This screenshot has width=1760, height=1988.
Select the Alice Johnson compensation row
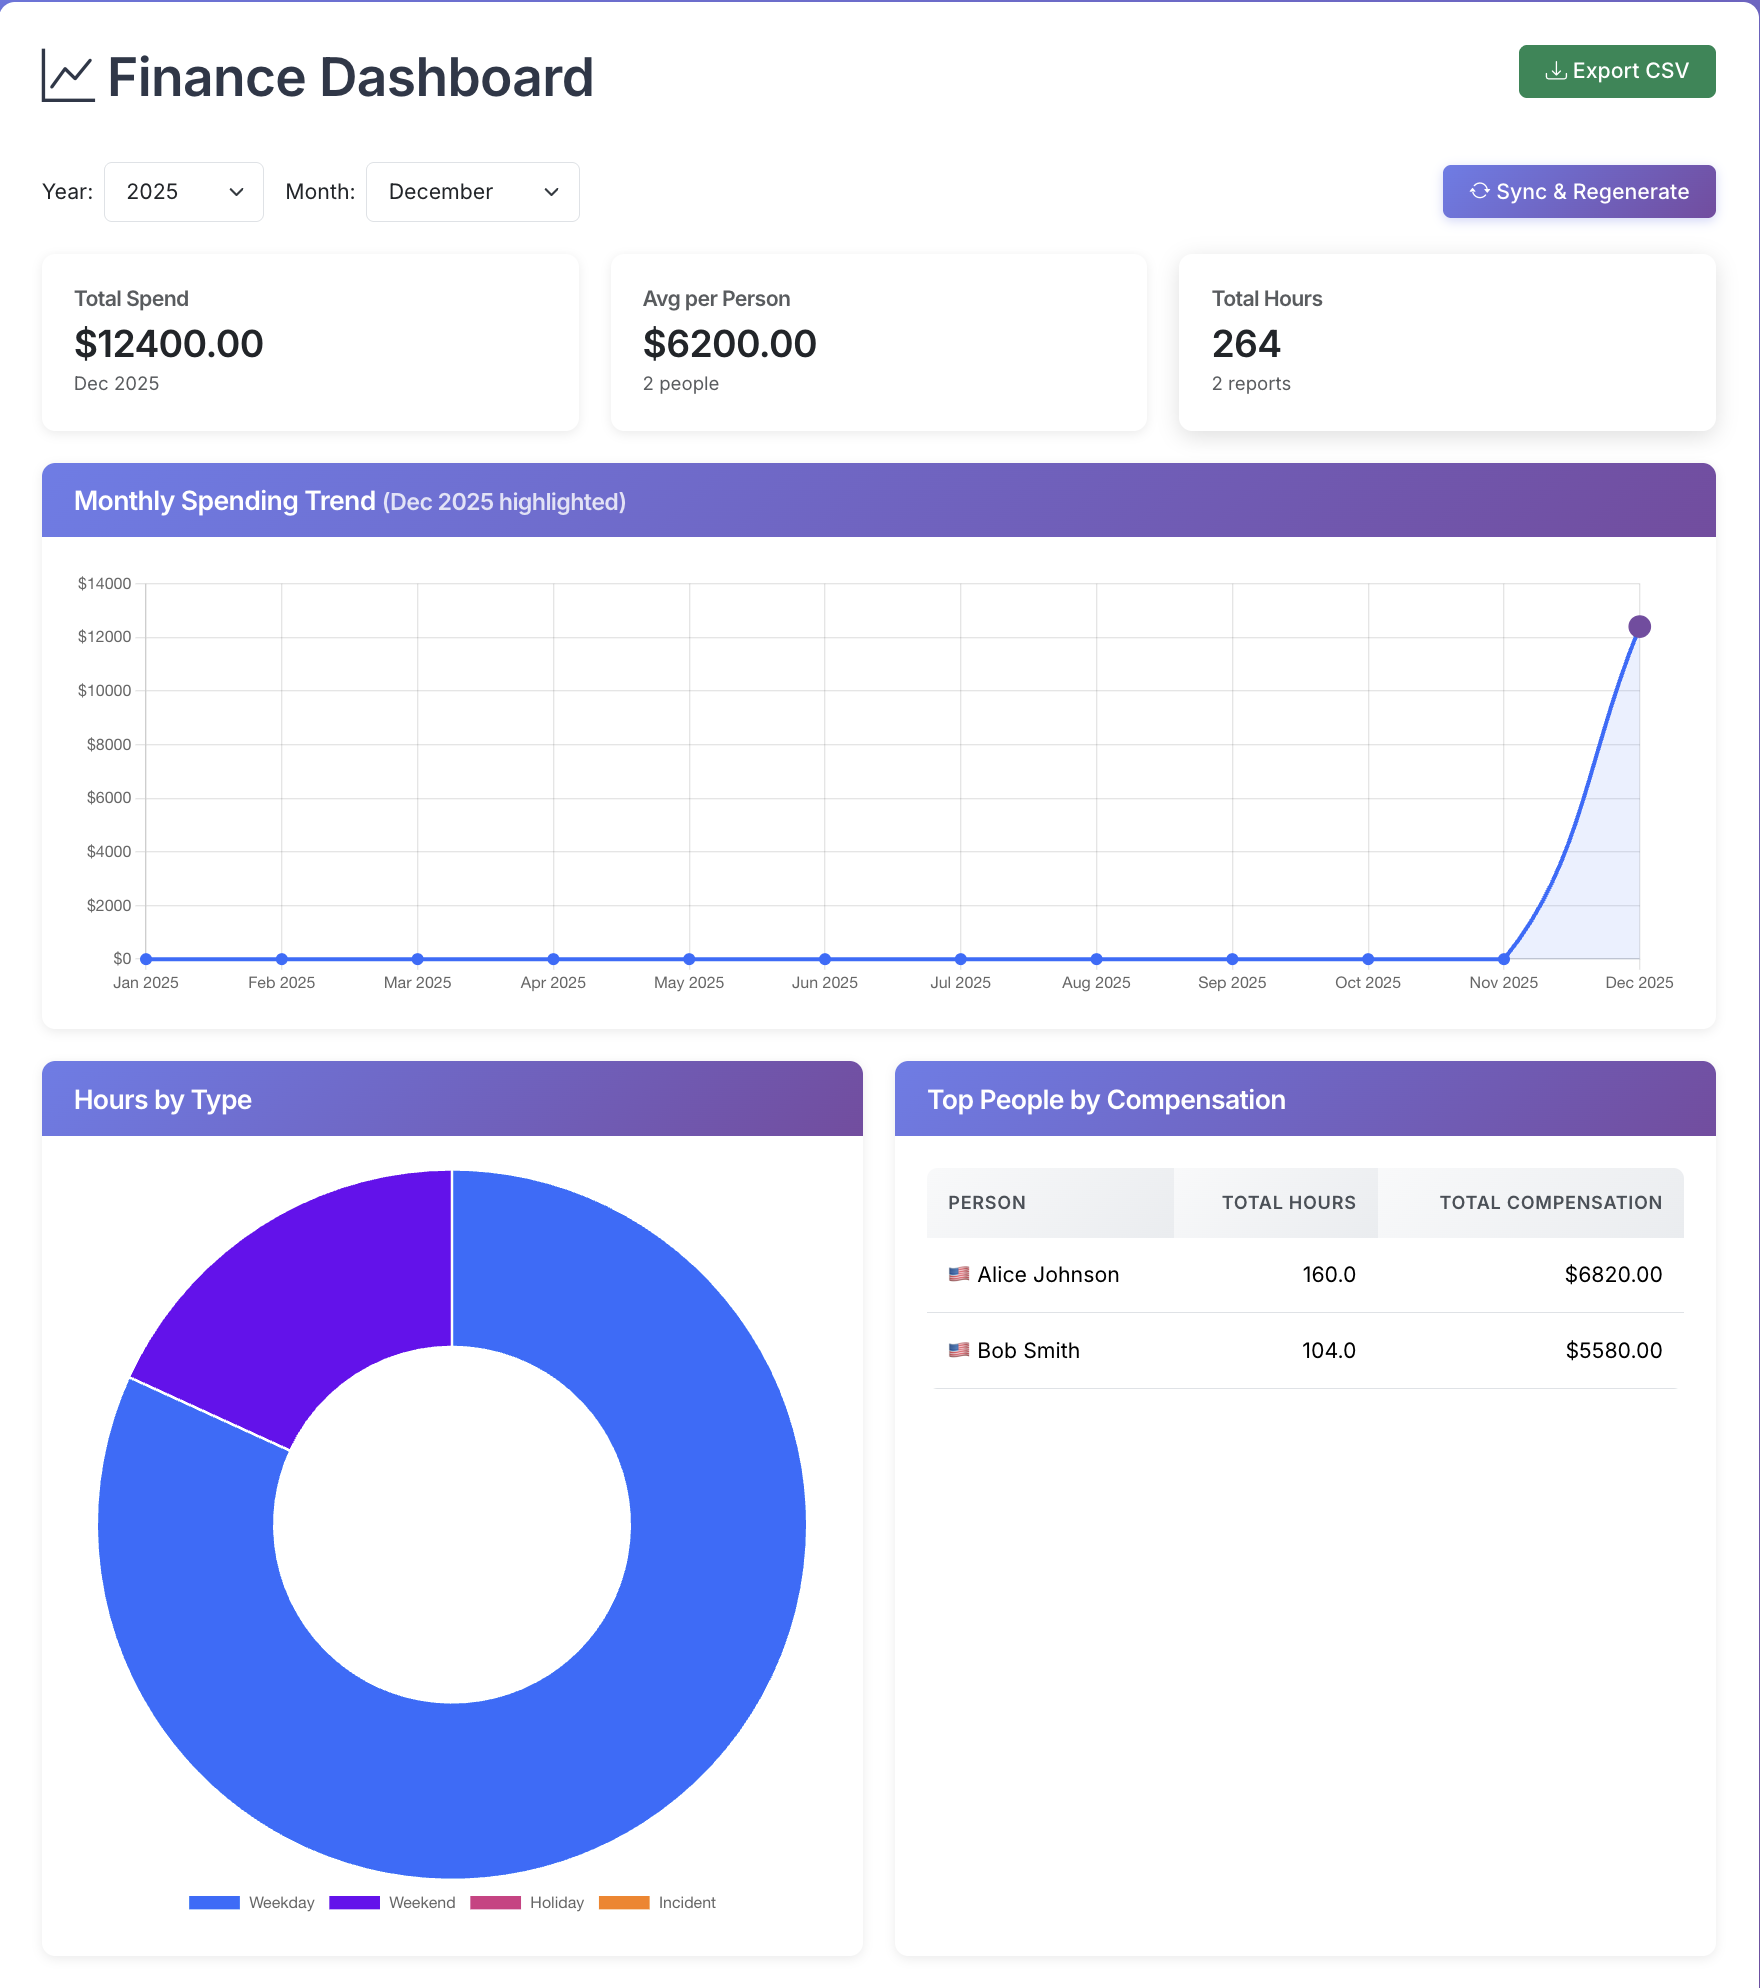click(1300, 1274)
